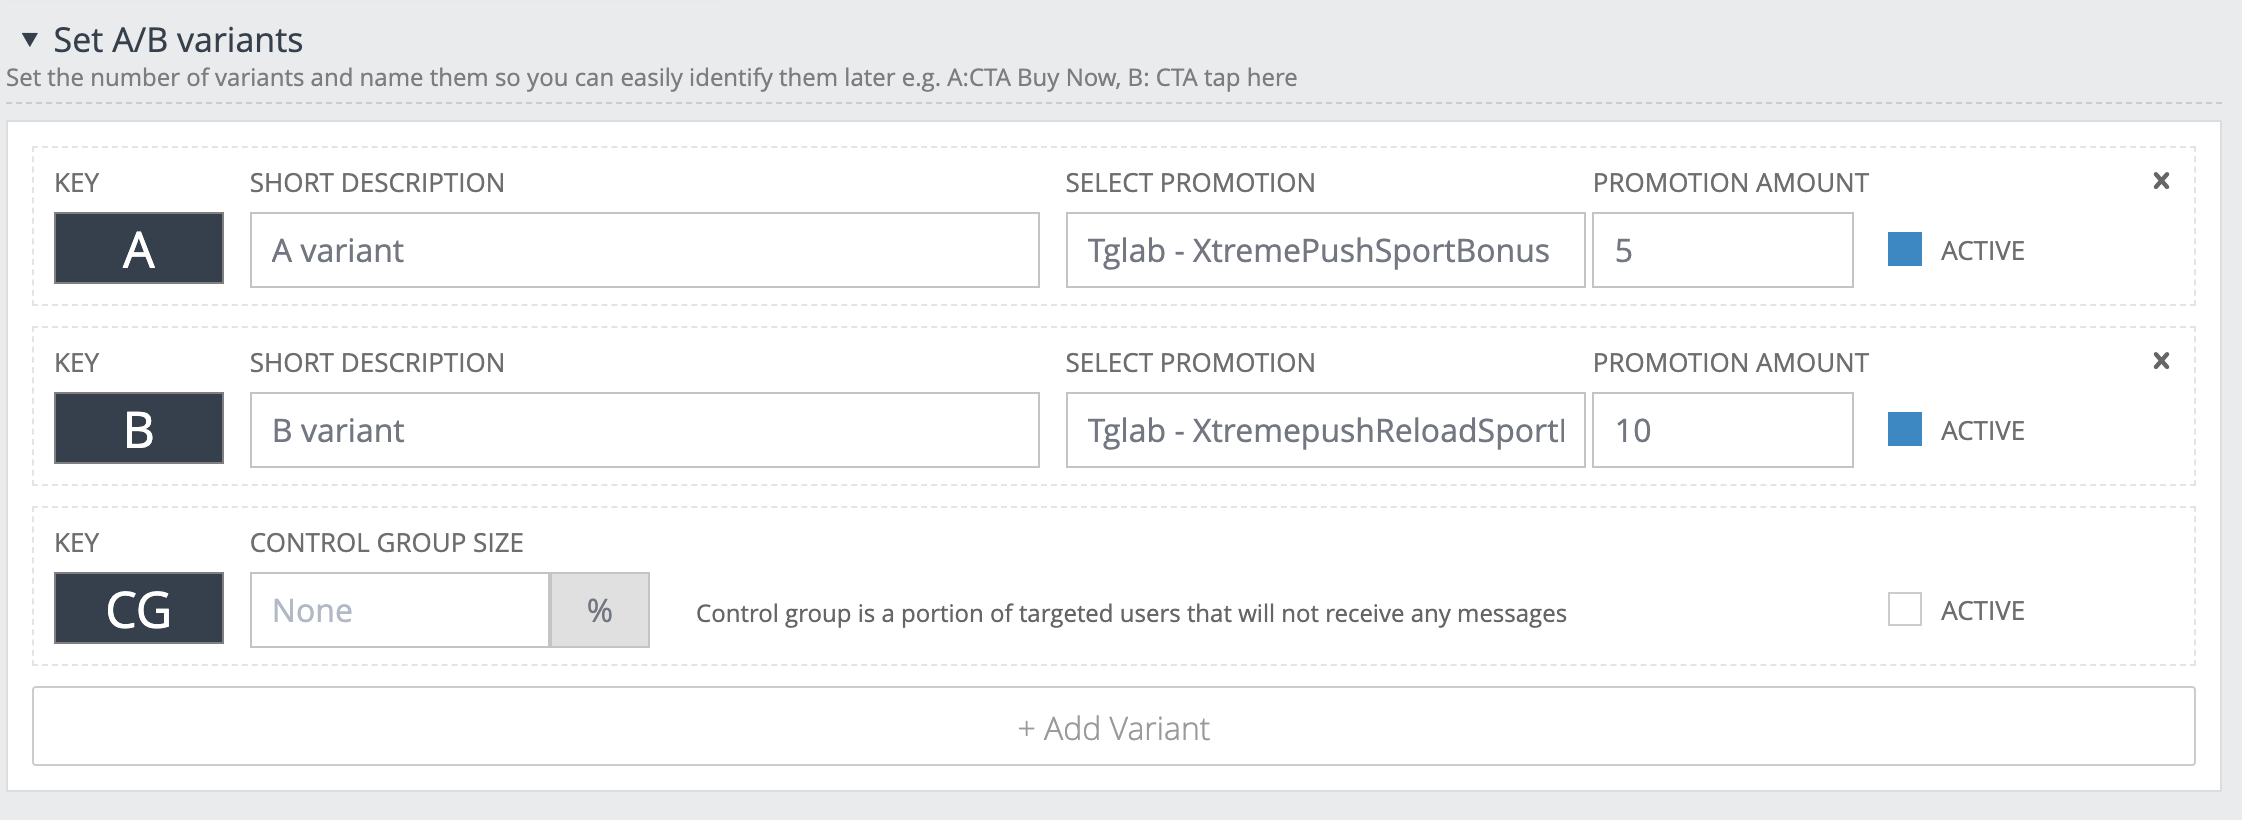Edit the 'B variant' short description field
This screenshot has width=2242, height=820.
coord(644,430)
